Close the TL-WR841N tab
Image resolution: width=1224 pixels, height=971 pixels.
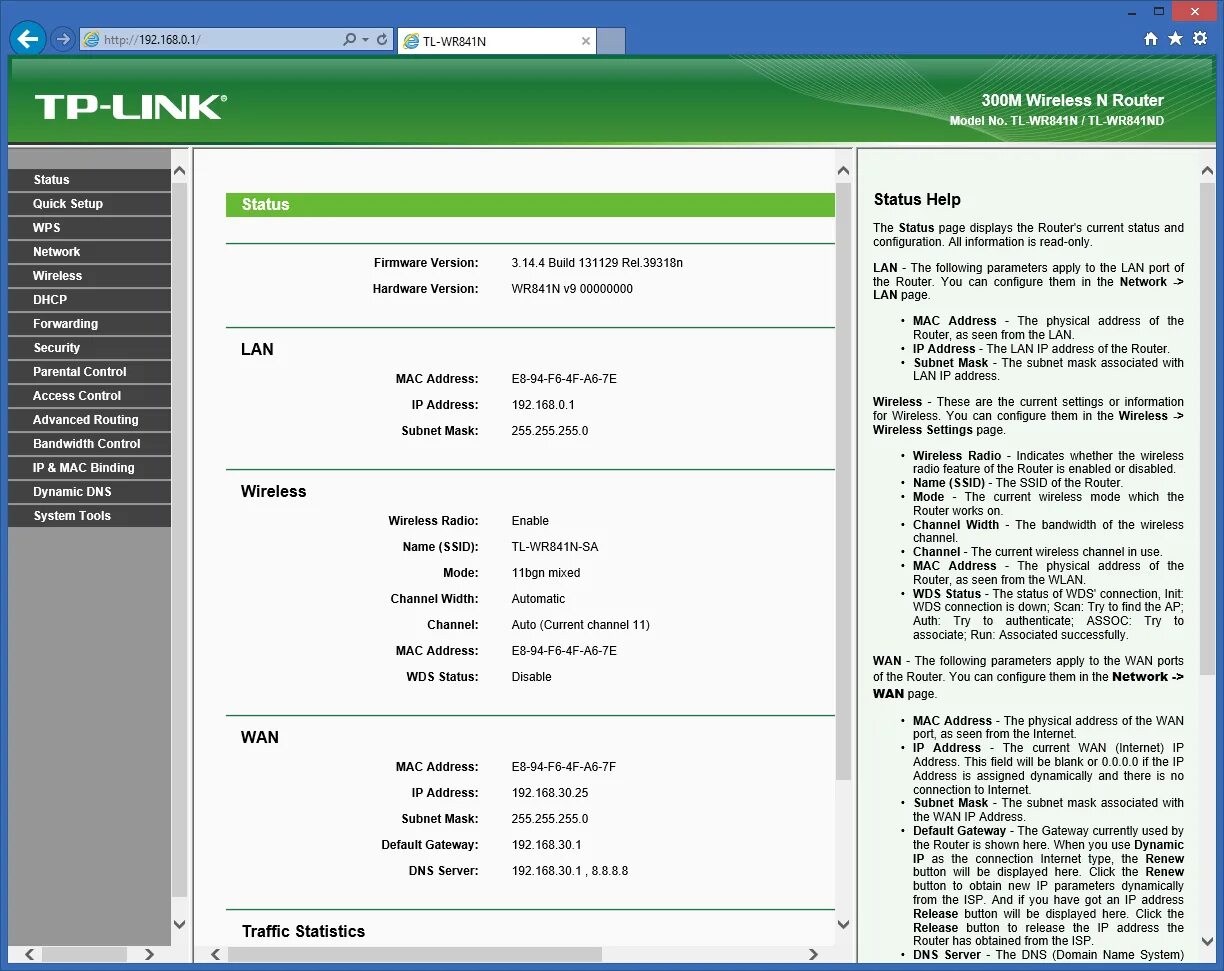[586, 41]
